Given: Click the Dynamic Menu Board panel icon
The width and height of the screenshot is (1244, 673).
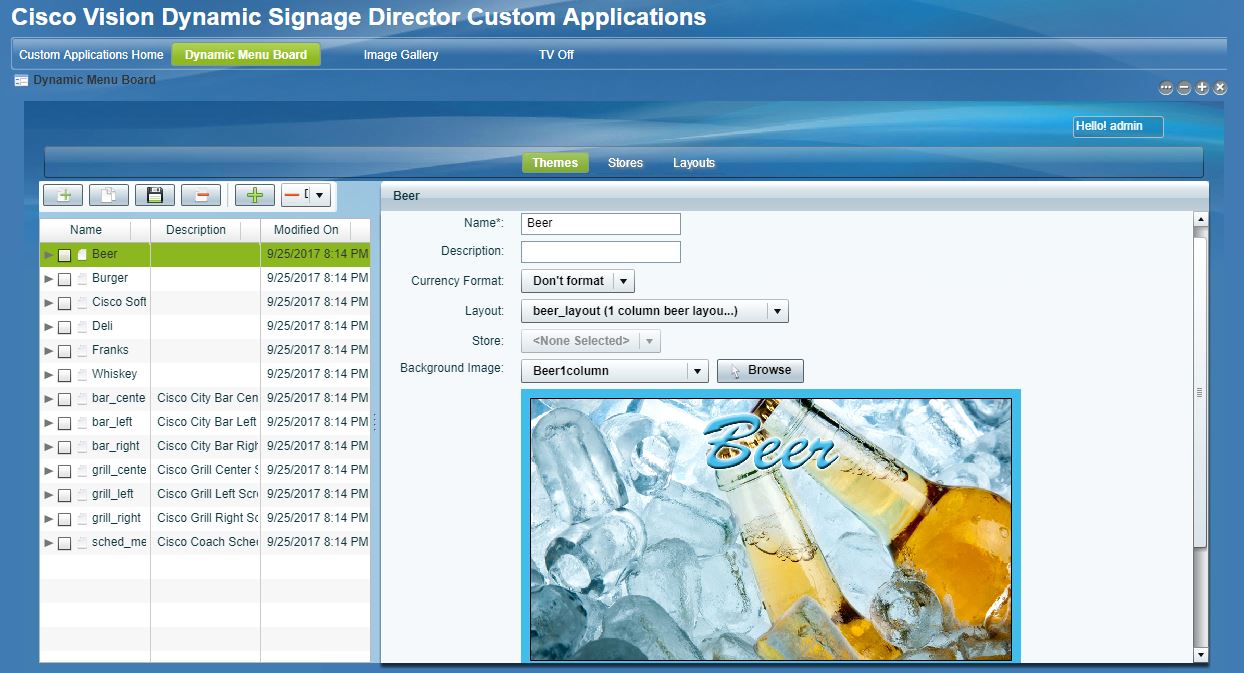Looking at the screenshot, I should click(21, 81).
